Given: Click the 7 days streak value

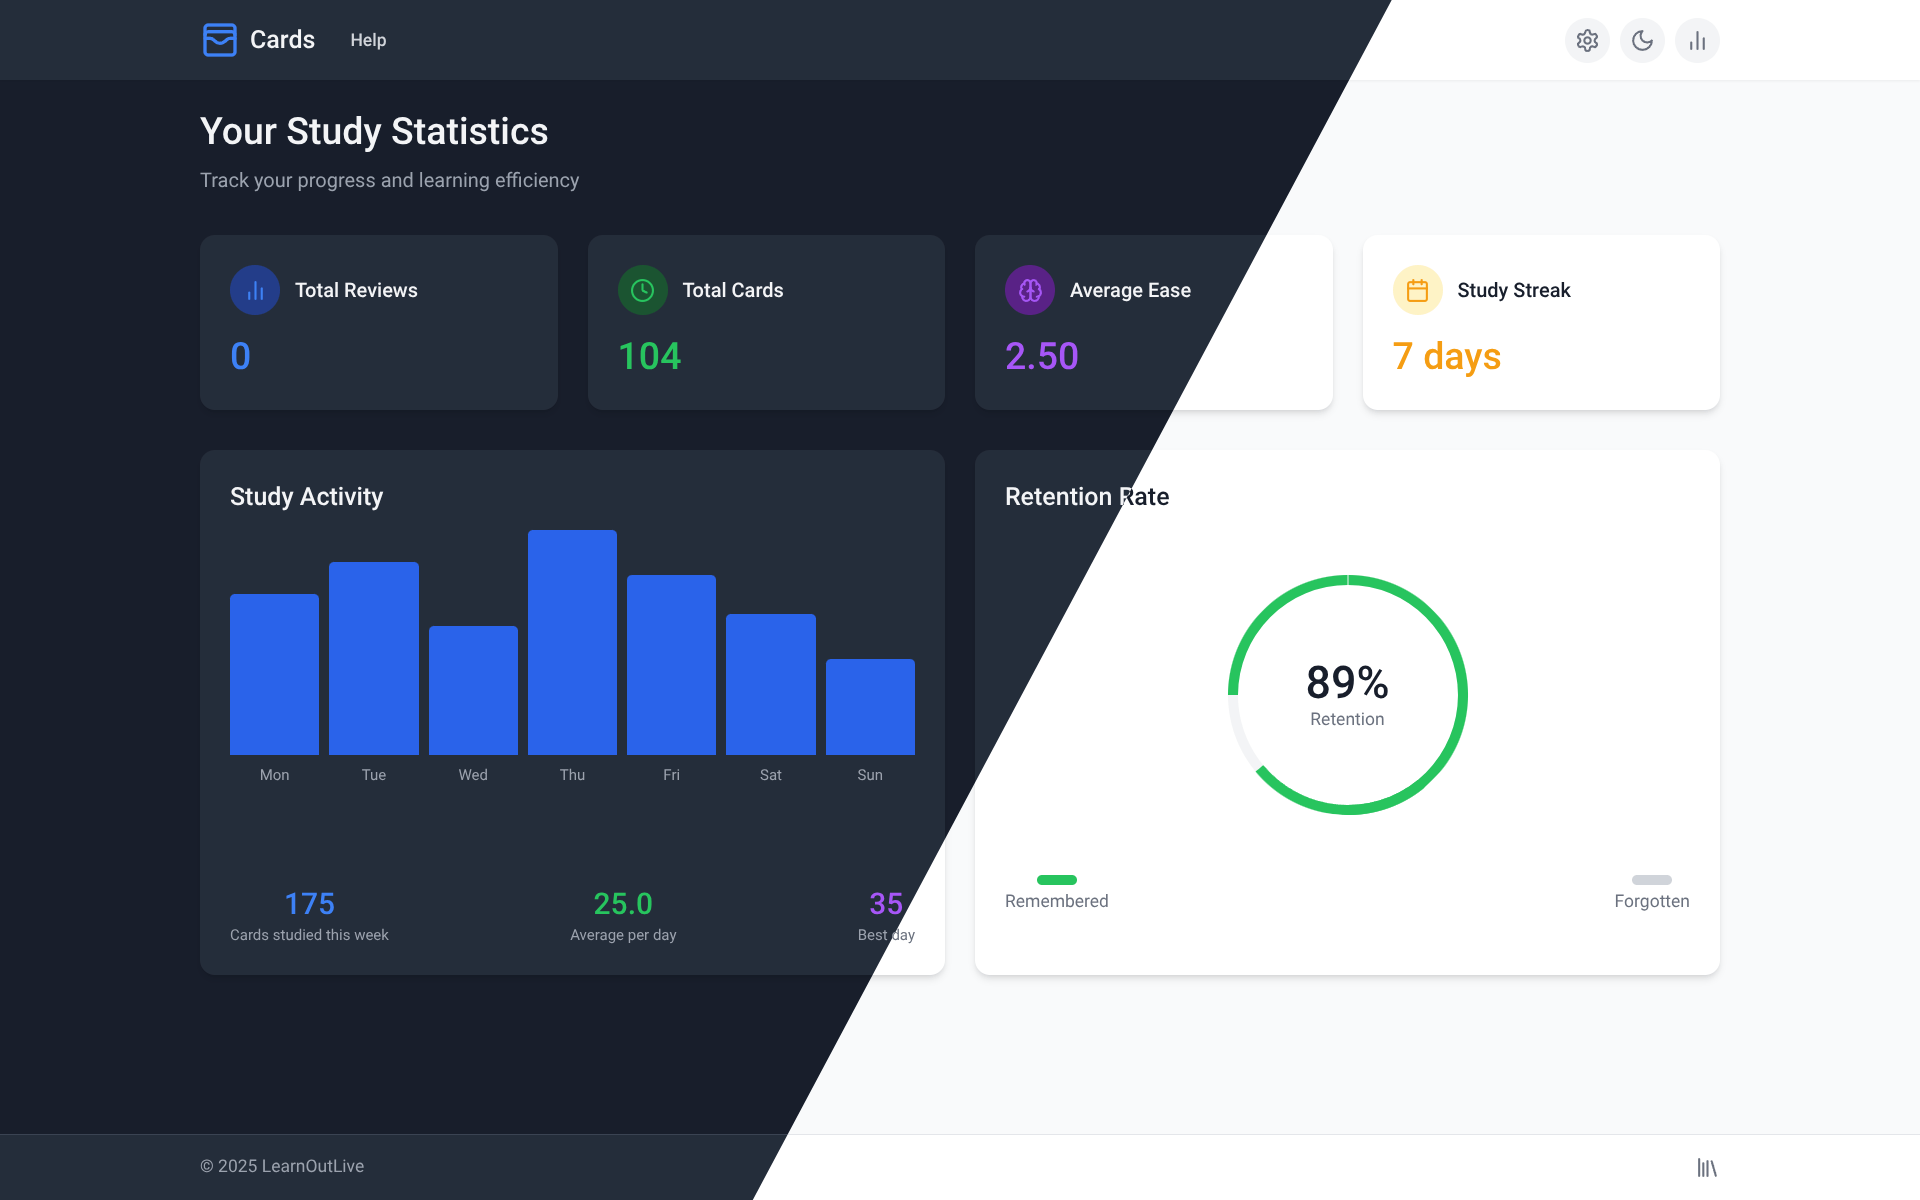Looking at the screenshot, I should pos(1446,357).
